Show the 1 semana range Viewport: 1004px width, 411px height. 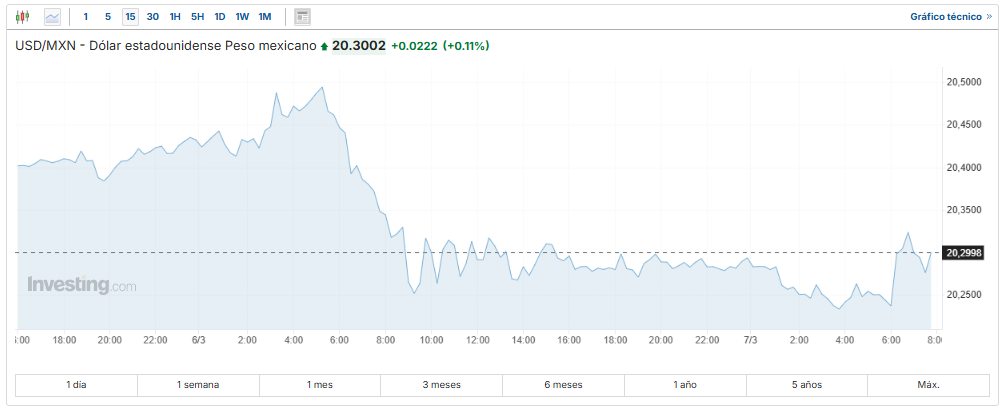(198, 385)
